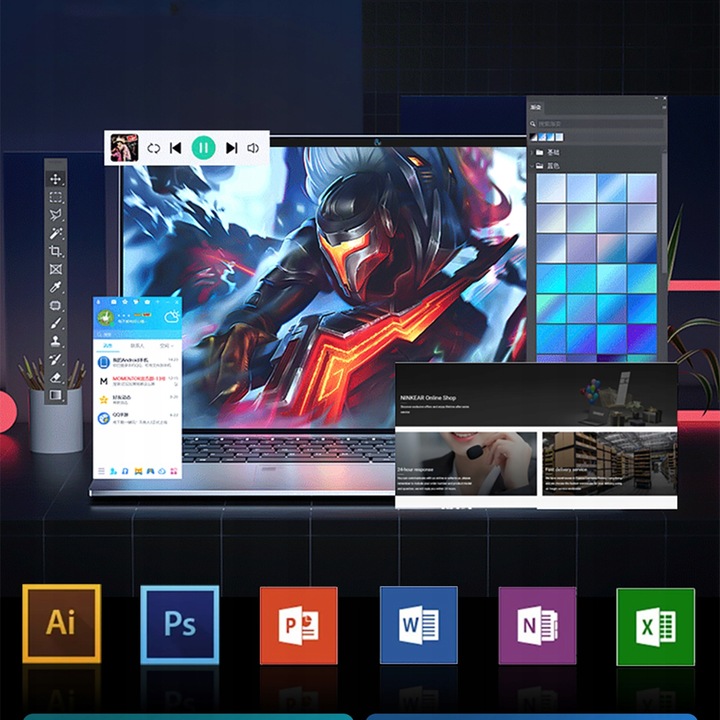Select the Rectangular Marquee tool
Image resolution: width=720 pixels, height=720 pixels.
pos(56,197)
